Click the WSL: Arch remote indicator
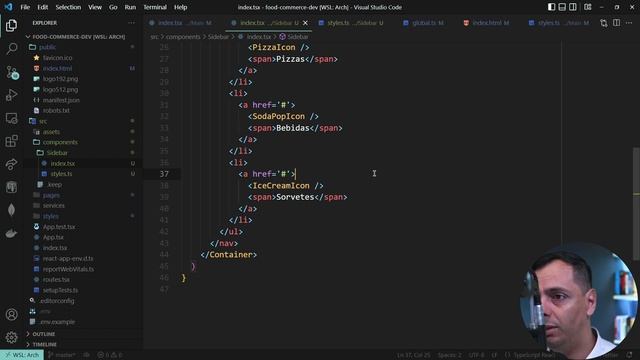Screen dimensions: 640x360 pos(22,355)
